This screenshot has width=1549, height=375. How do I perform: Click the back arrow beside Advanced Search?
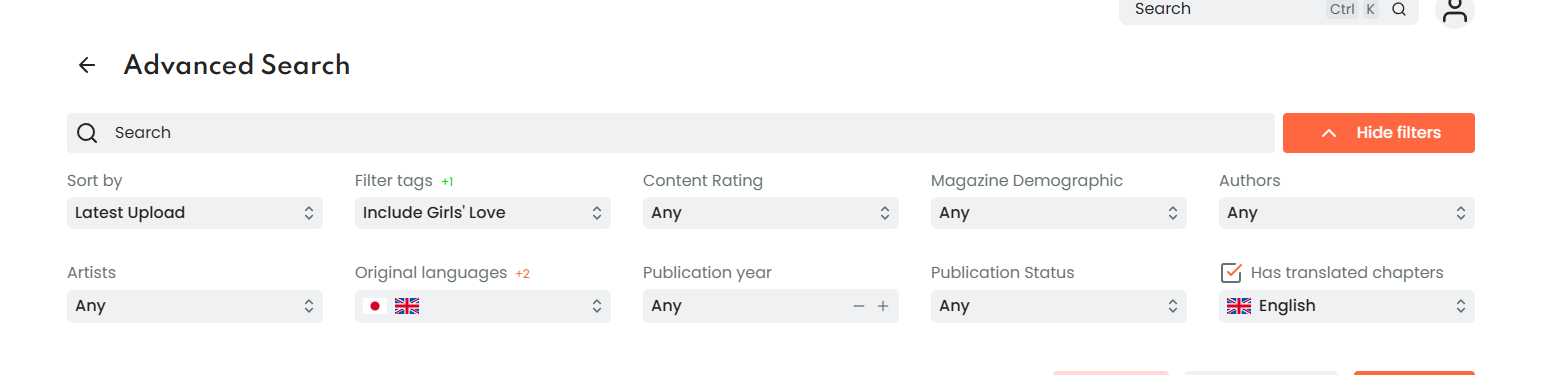(x=87, y=65)
